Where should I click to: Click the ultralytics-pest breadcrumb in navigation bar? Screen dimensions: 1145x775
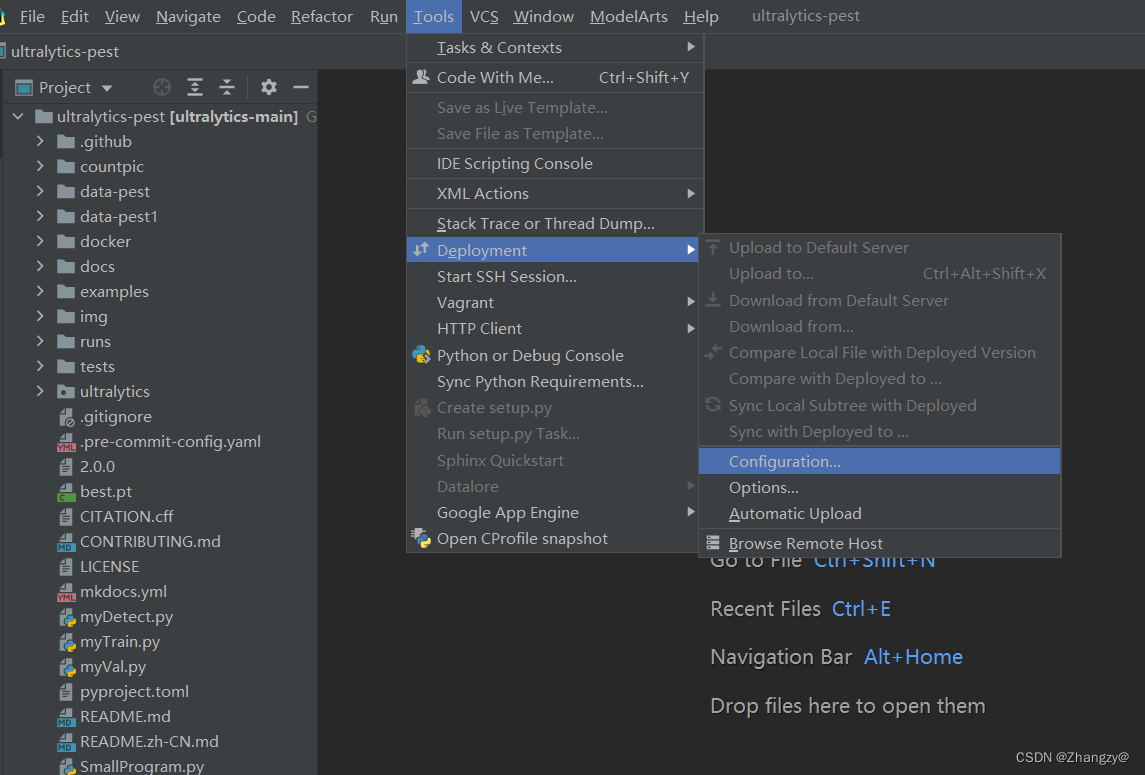pyautogui.click(x=64, y=51)
